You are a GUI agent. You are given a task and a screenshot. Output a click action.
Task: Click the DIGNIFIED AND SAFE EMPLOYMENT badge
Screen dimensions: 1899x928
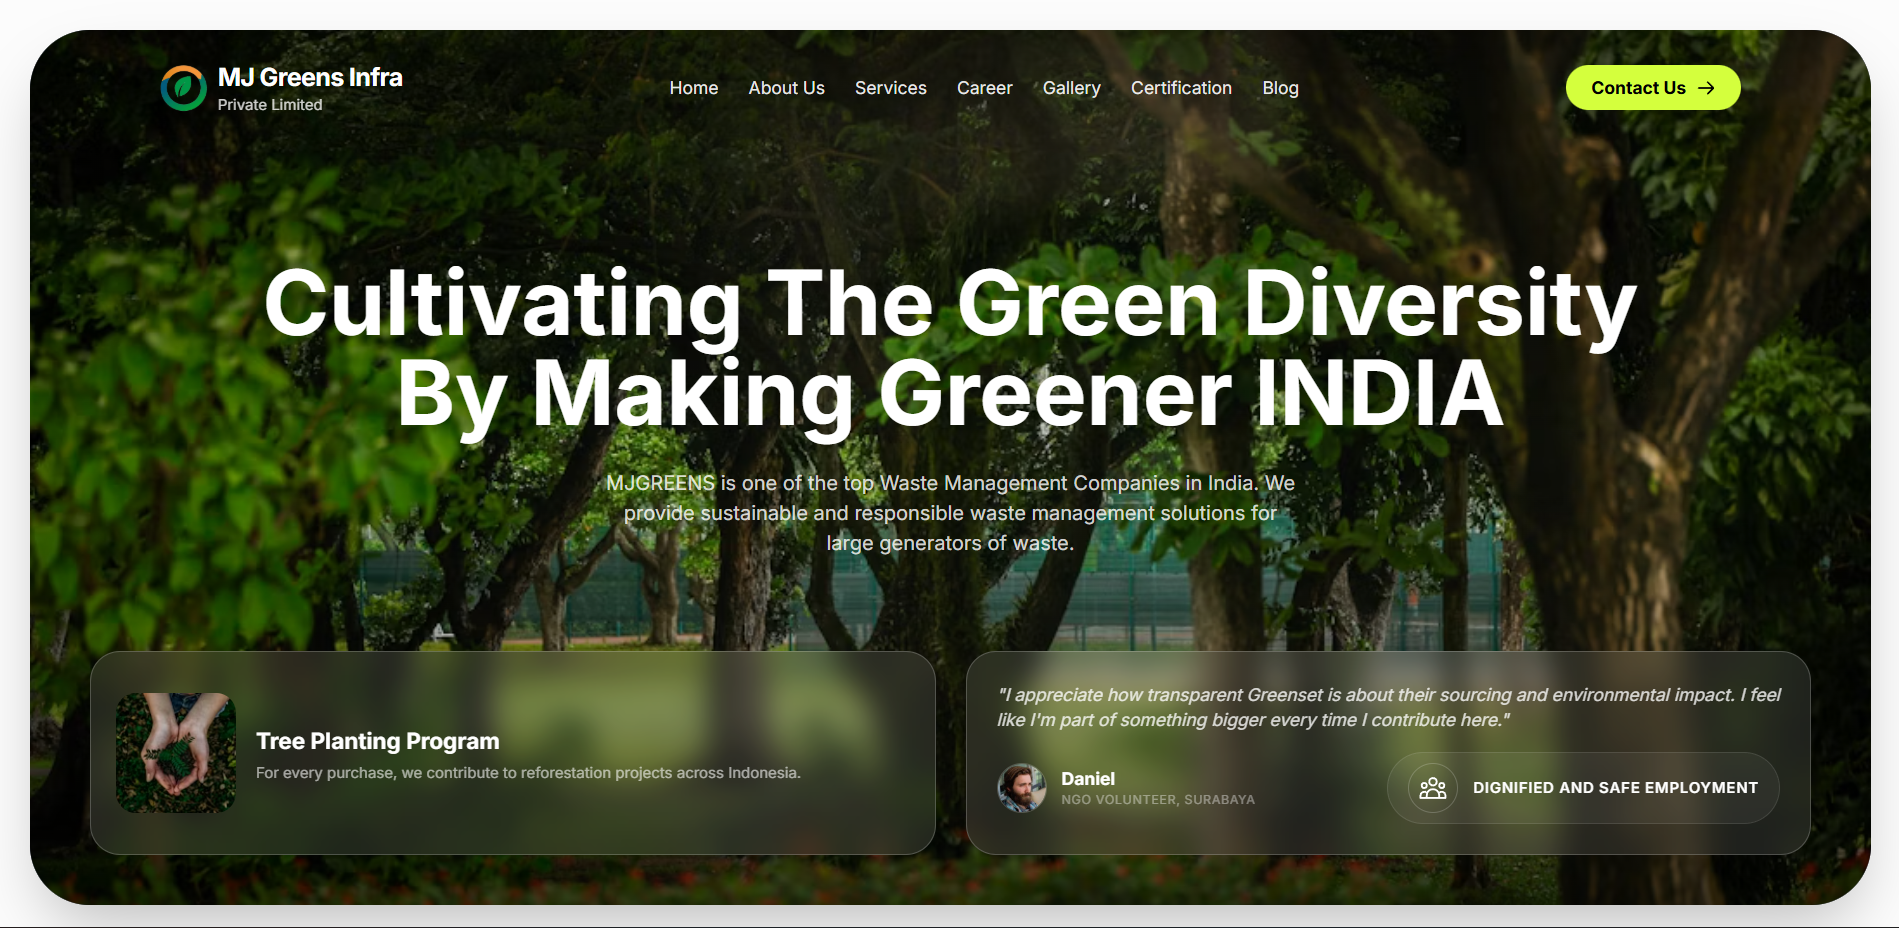(x=1583, y=788)
